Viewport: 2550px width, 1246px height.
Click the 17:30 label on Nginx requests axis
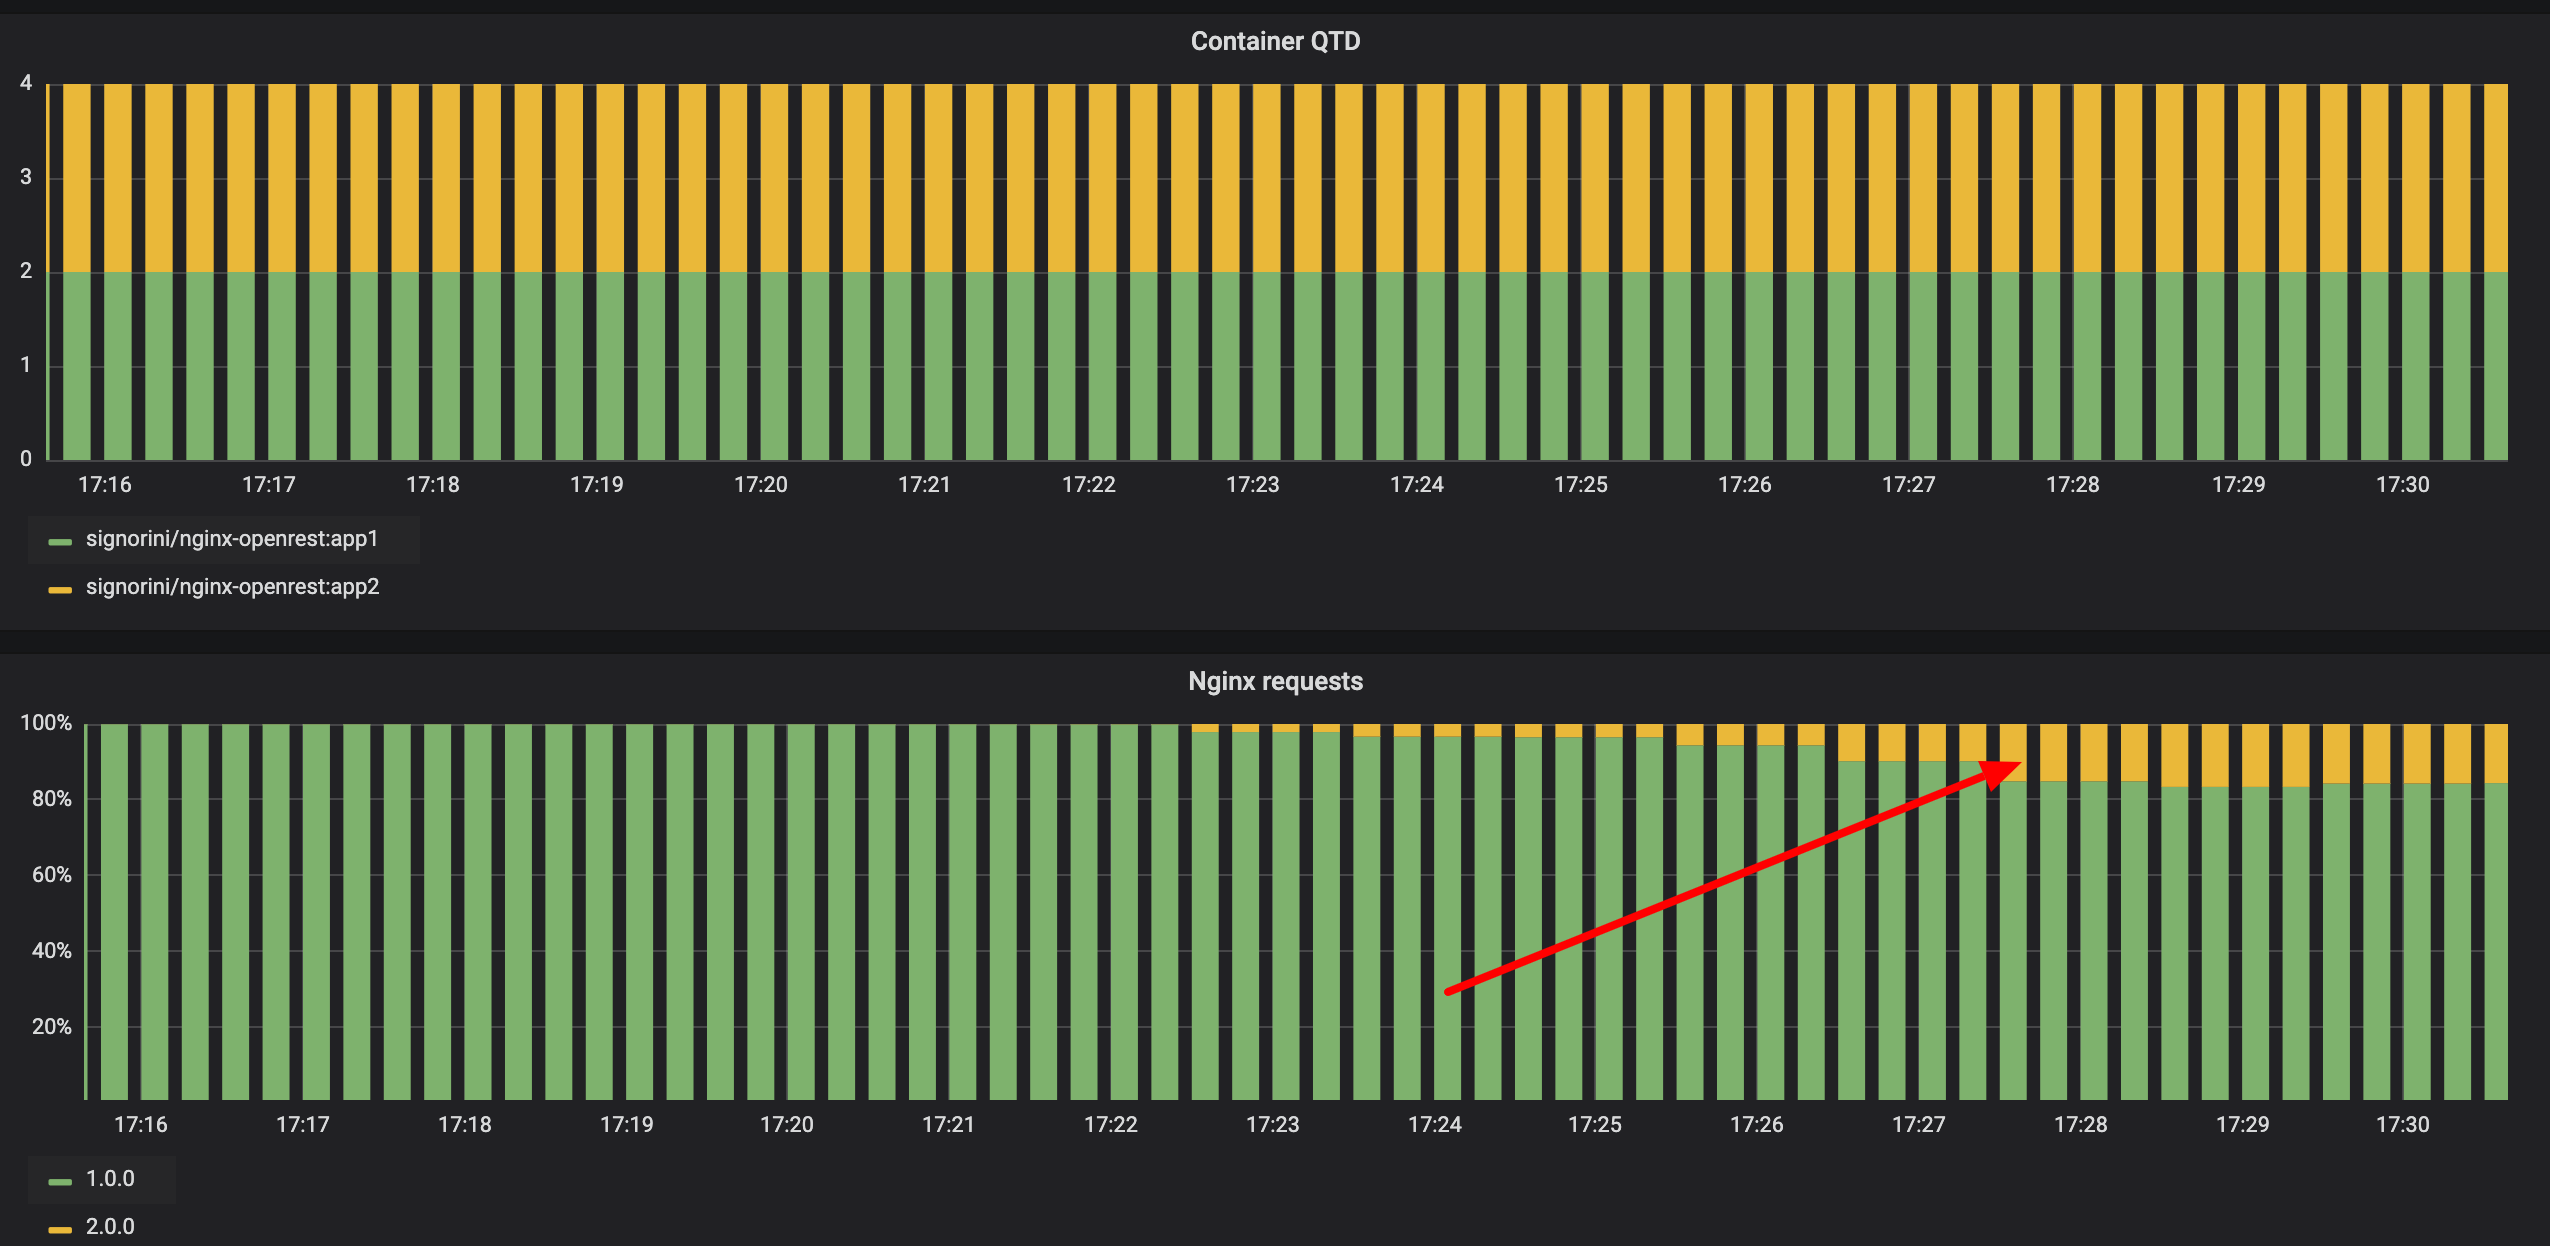pos(2402,1125)
